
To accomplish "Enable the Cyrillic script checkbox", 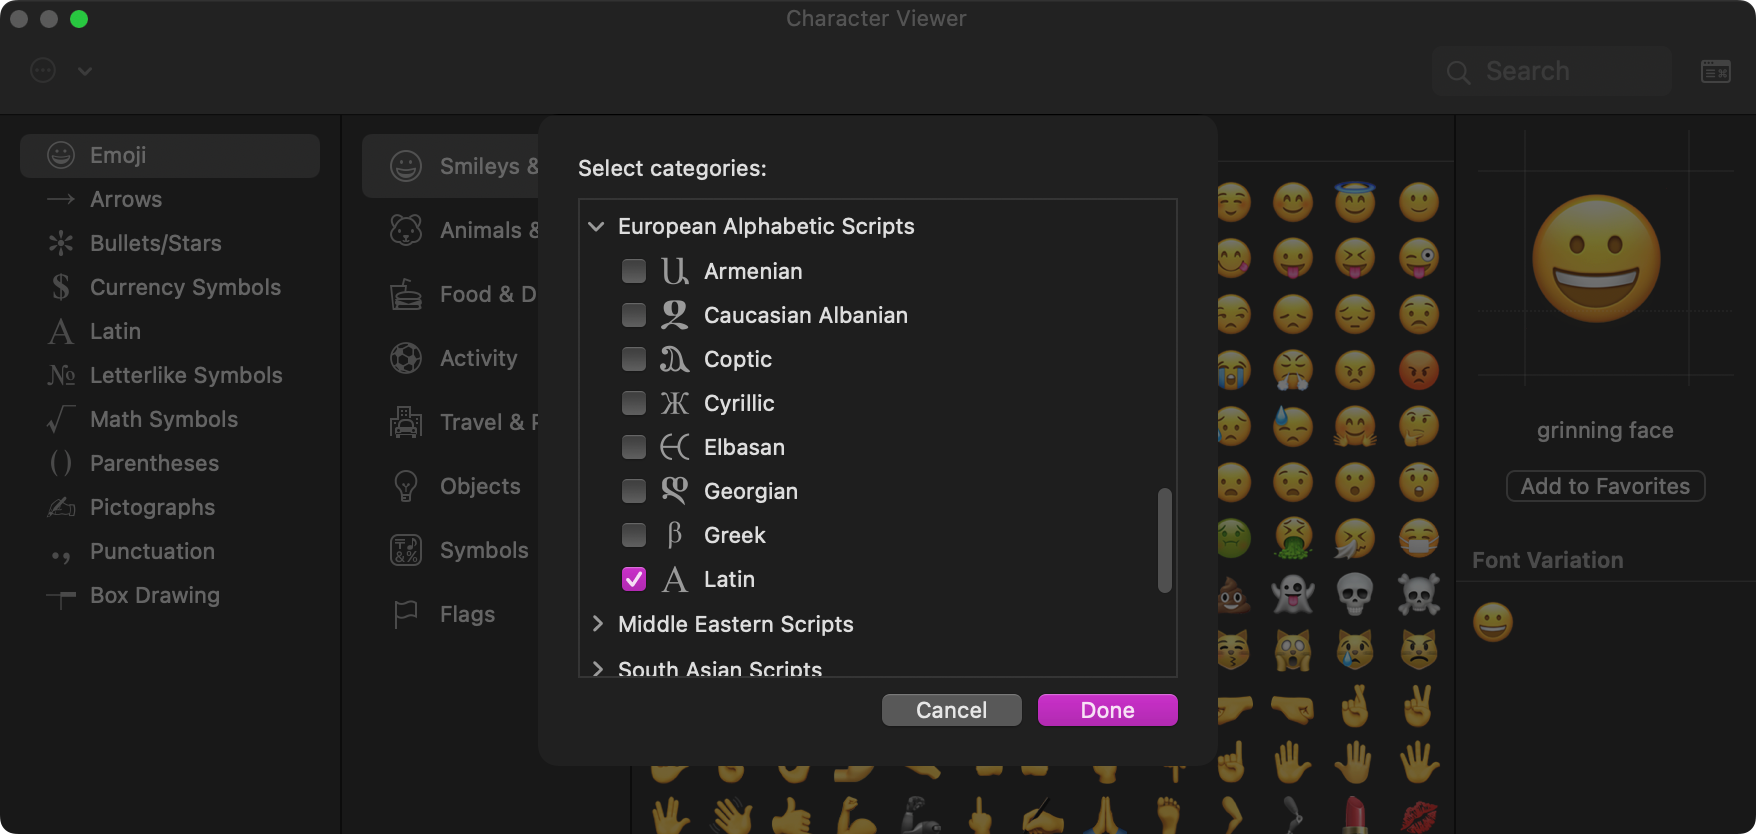I will [x=633, y=403].
